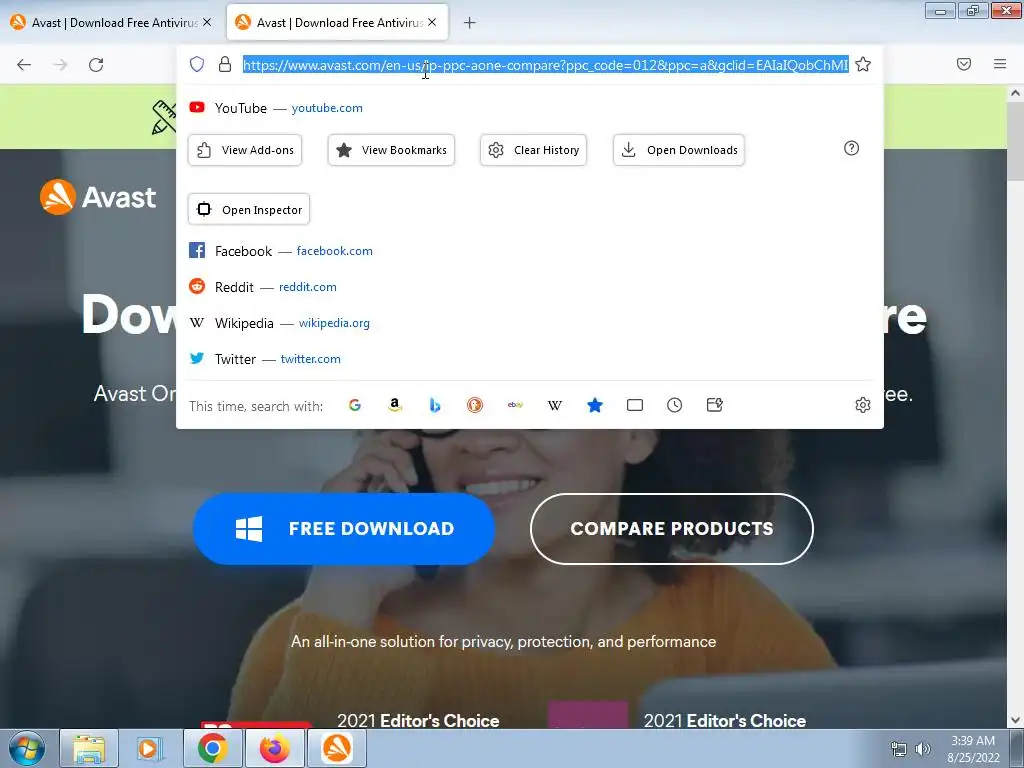Close the first Avast tab
Viewport: 1024px width, 768px height.
click(x=207, y=22)
